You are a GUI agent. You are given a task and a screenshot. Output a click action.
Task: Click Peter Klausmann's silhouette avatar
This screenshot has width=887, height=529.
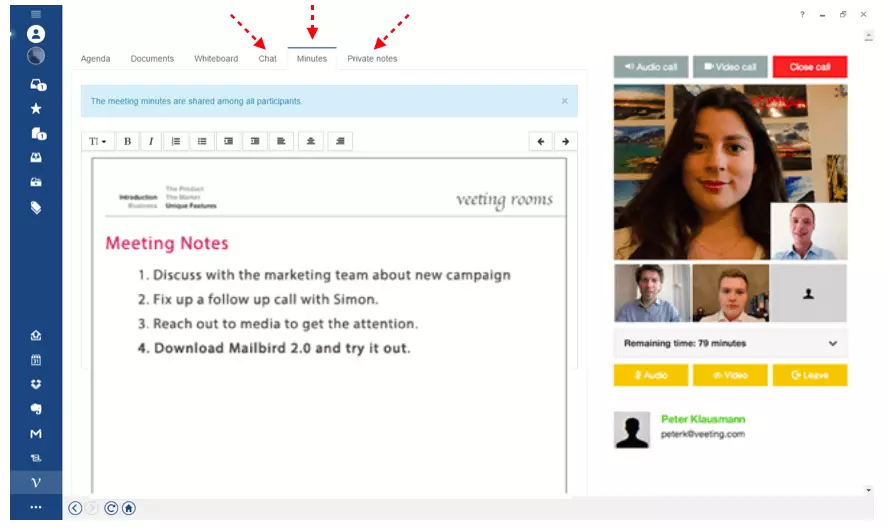(632, 430)
